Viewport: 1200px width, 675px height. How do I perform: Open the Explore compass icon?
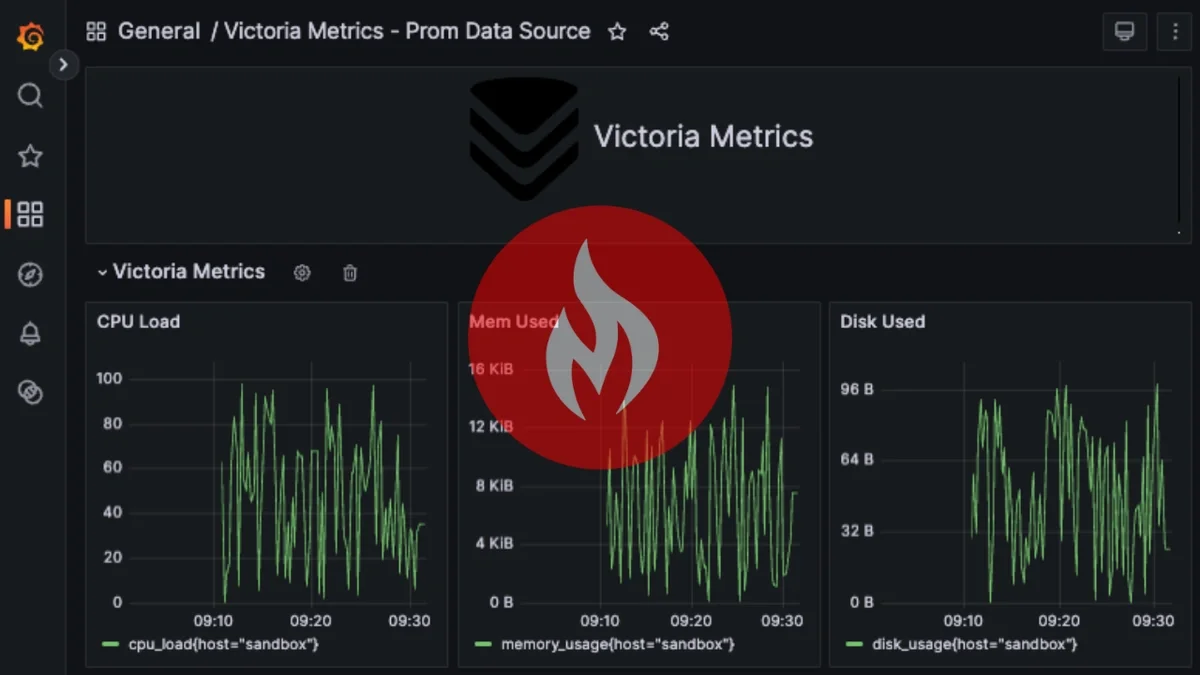[30, 275]
